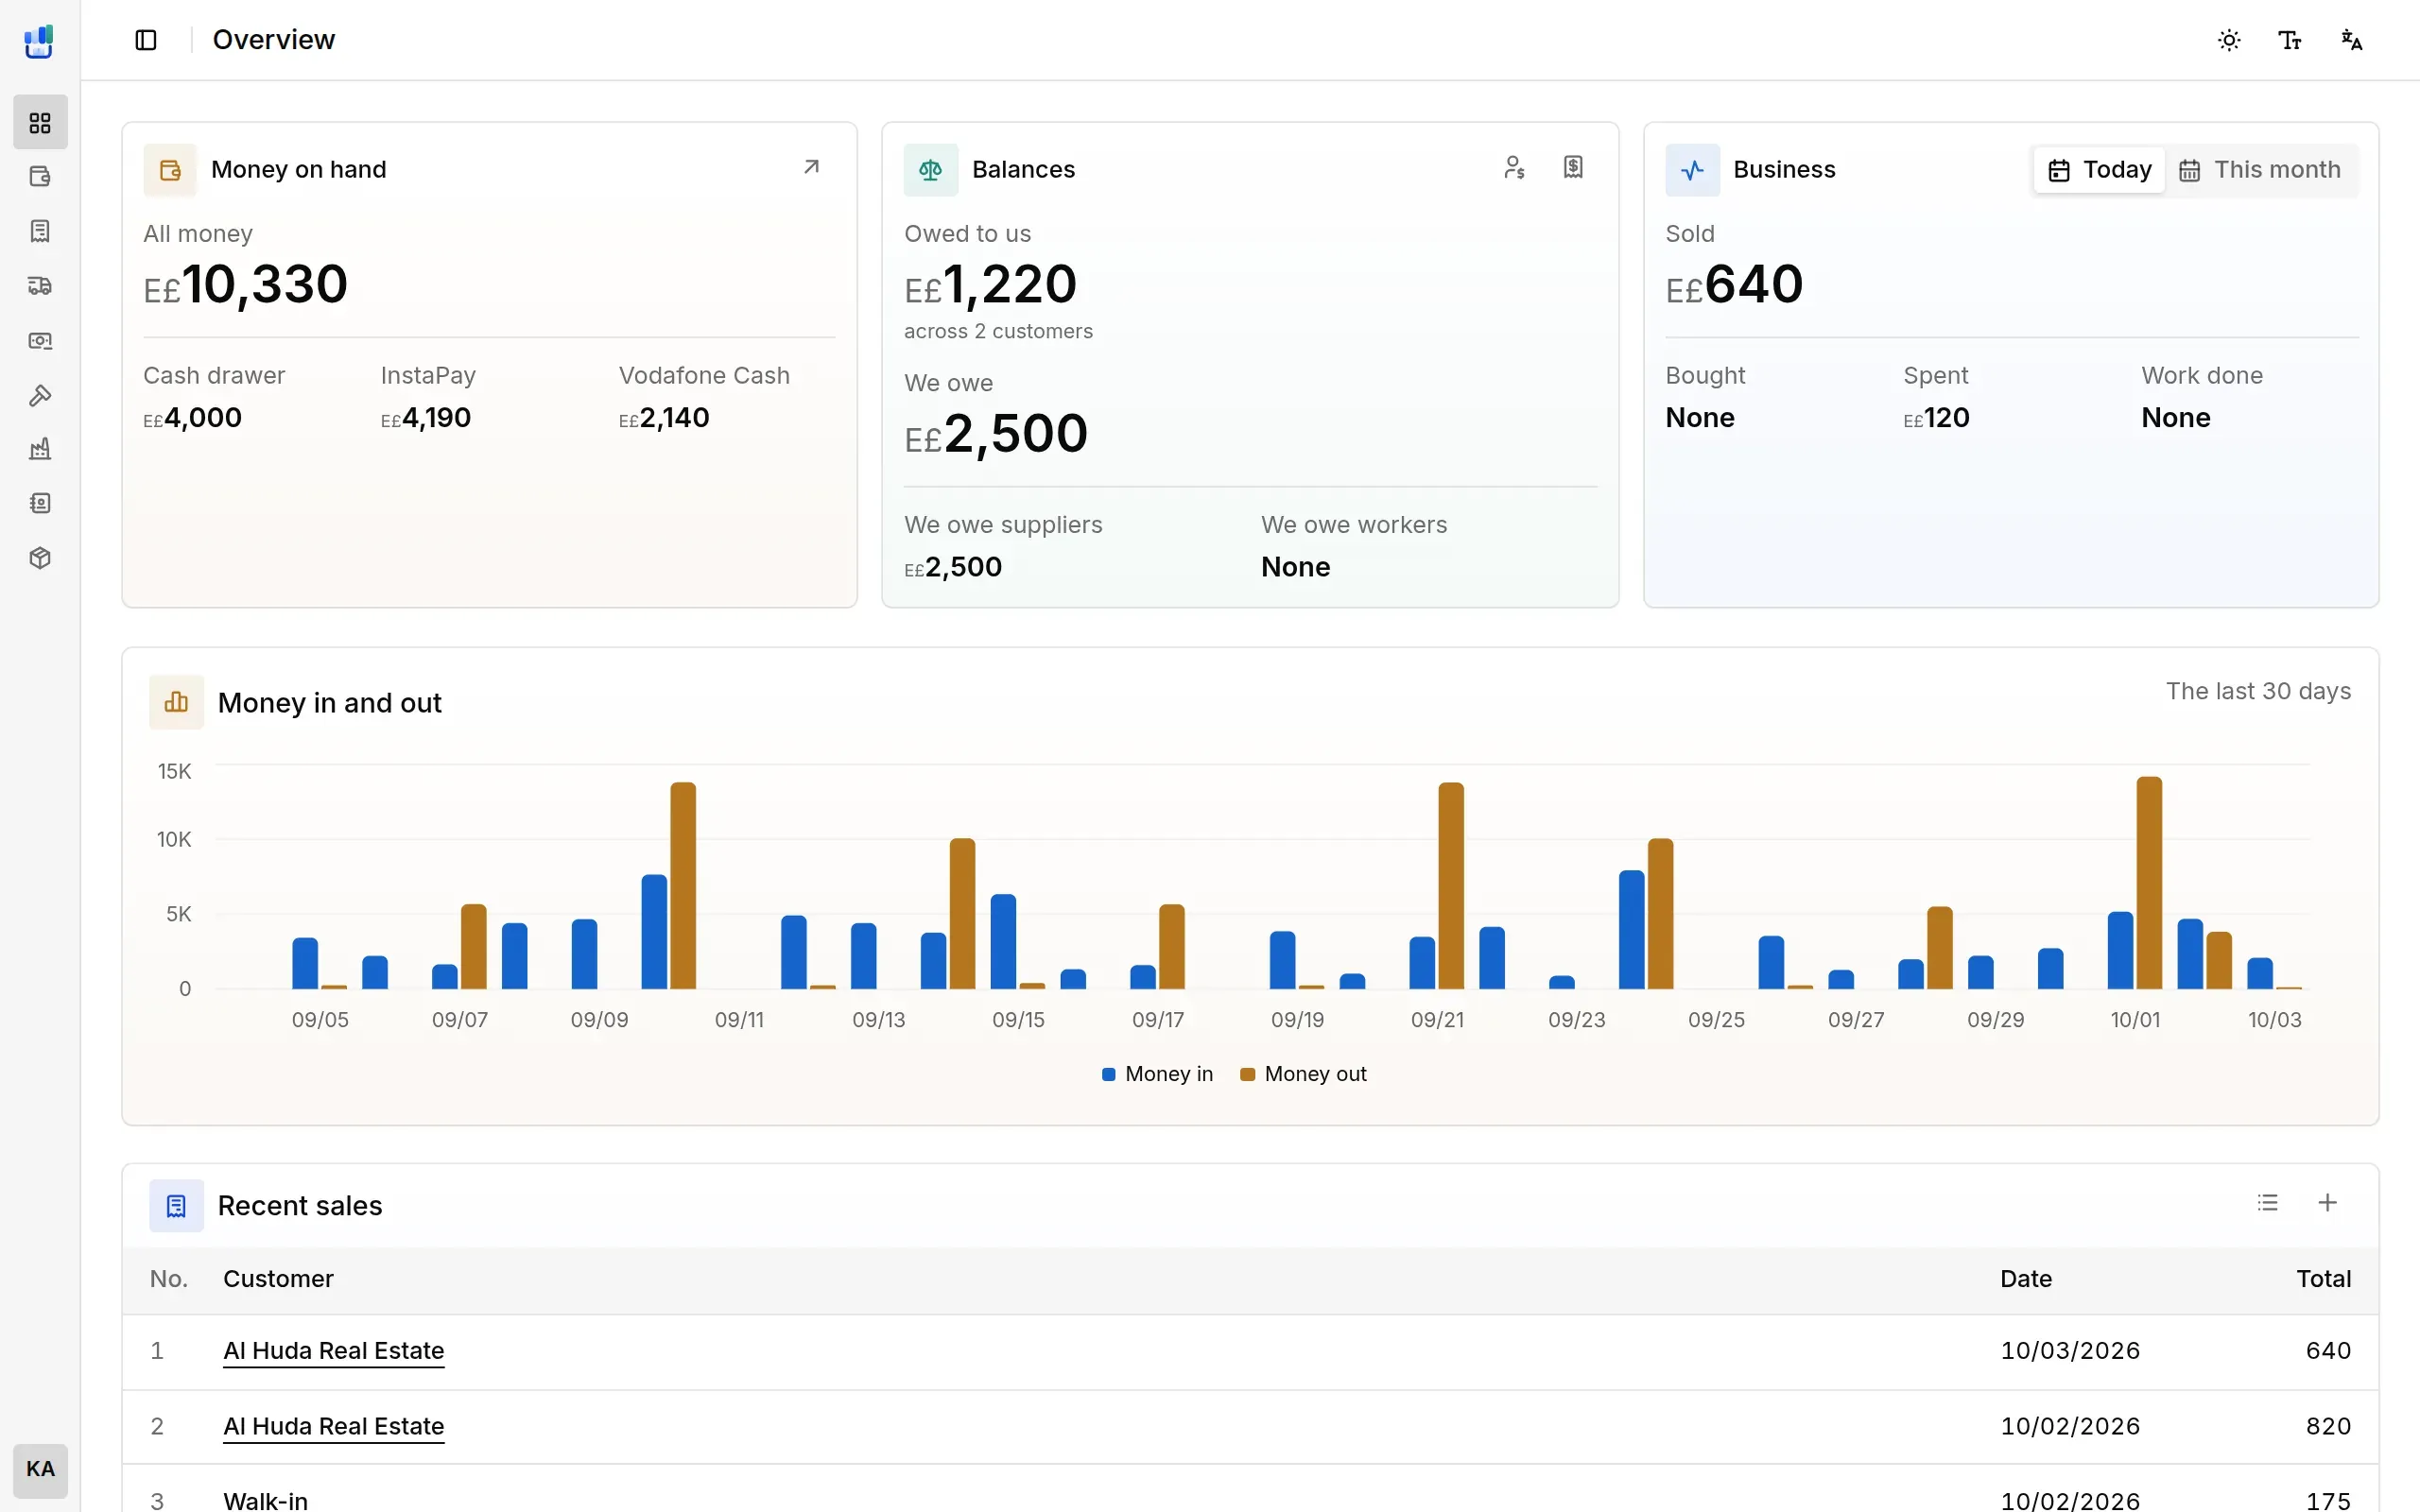The width and height of the screenshot is (2420, 1512).
Task: Click the KA user avatar
Action: click(x=40, y=1470)
